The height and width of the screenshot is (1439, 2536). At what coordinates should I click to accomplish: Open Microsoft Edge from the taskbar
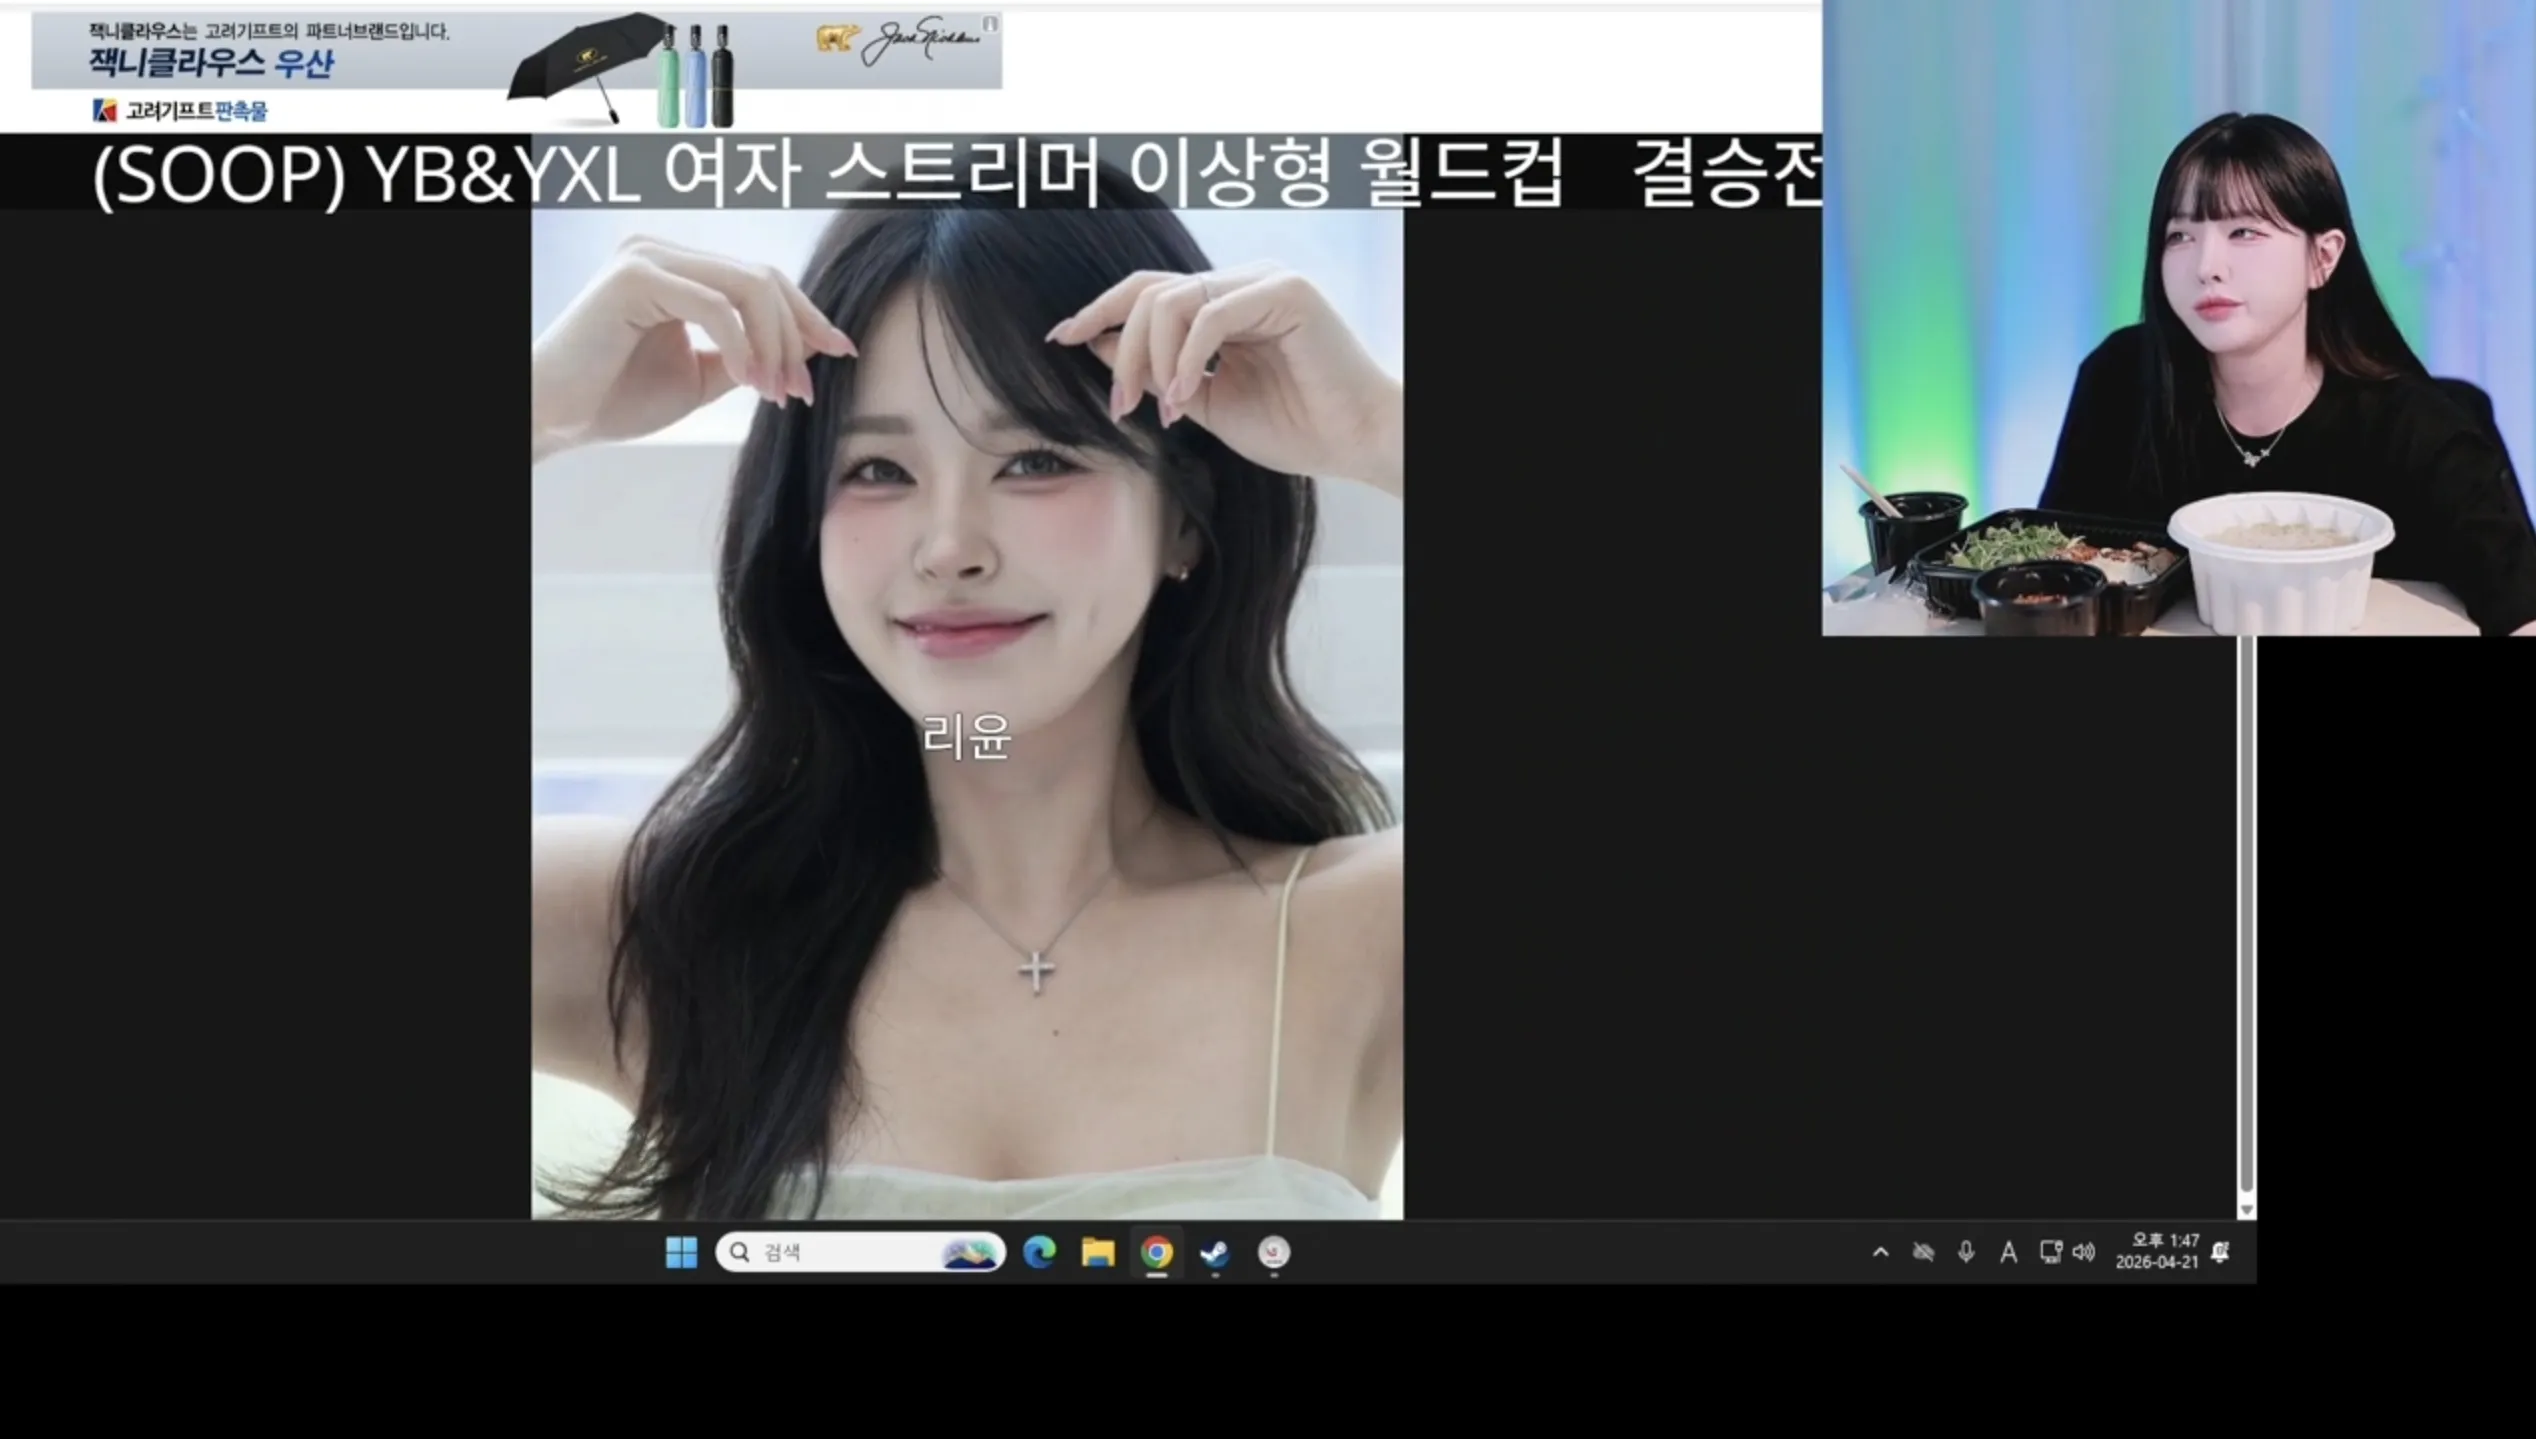click(1040, 1252)
